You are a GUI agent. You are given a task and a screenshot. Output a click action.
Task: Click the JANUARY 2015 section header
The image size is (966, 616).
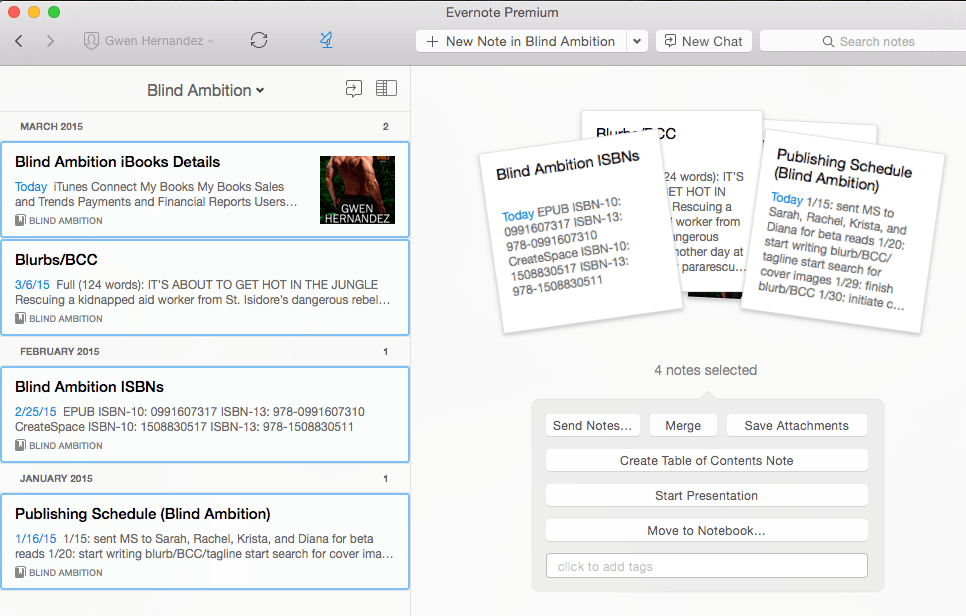205,479
